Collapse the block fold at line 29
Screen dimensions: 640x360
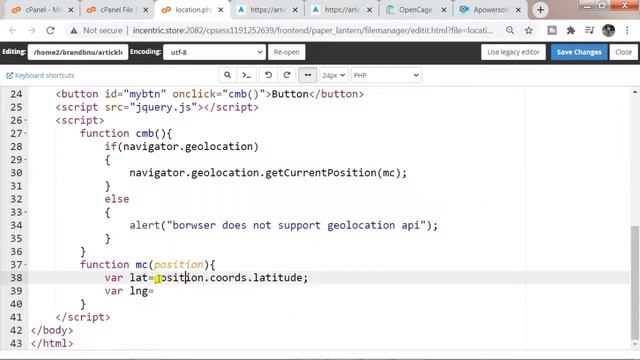pos(26,160)
